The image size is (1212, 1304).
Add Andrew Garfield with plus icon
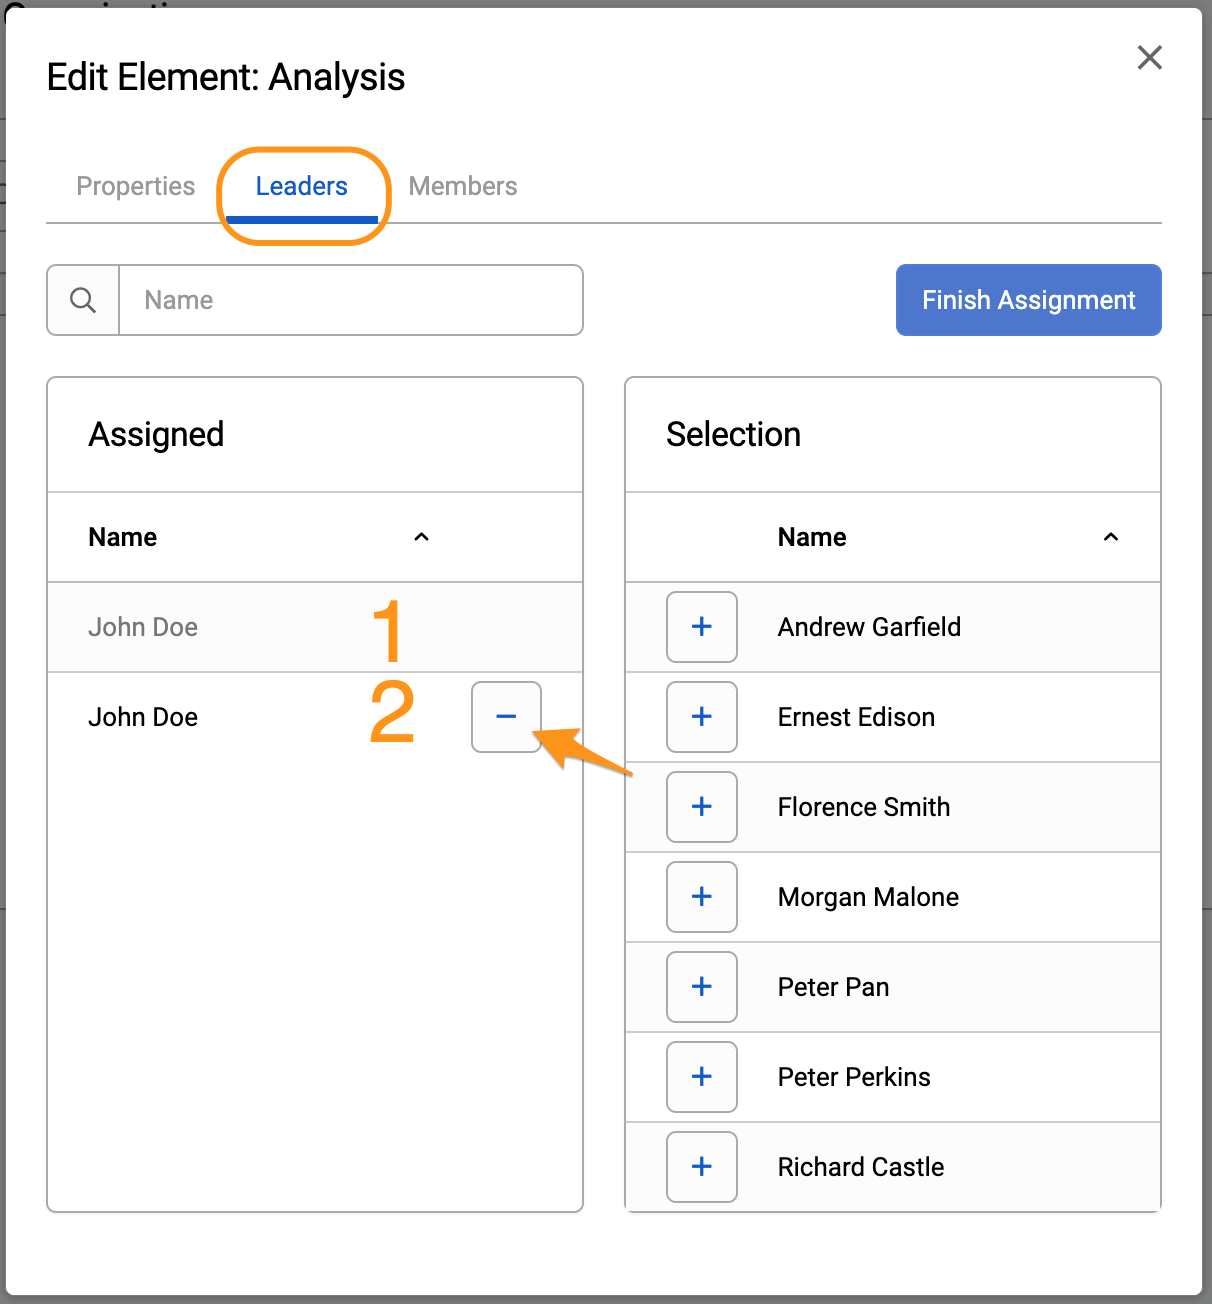[x=702, y=627]
